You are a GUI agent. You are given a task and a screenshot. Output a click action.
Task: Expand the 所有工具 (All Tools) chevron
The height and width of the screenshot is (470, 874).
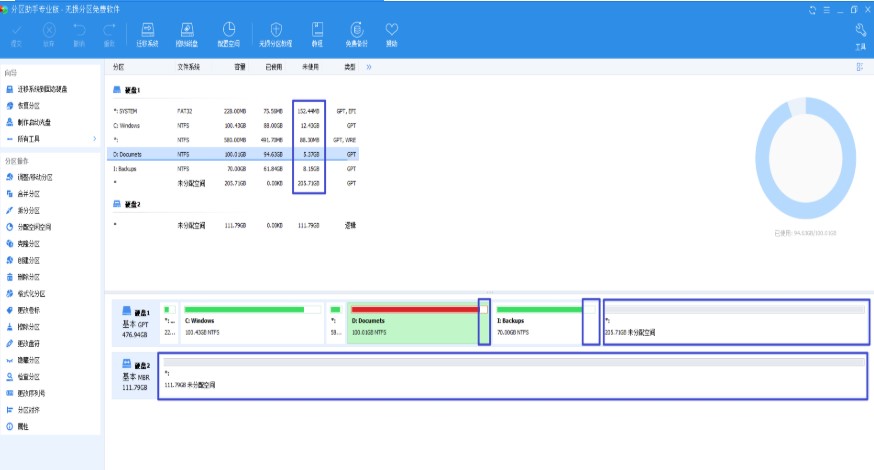95,138
